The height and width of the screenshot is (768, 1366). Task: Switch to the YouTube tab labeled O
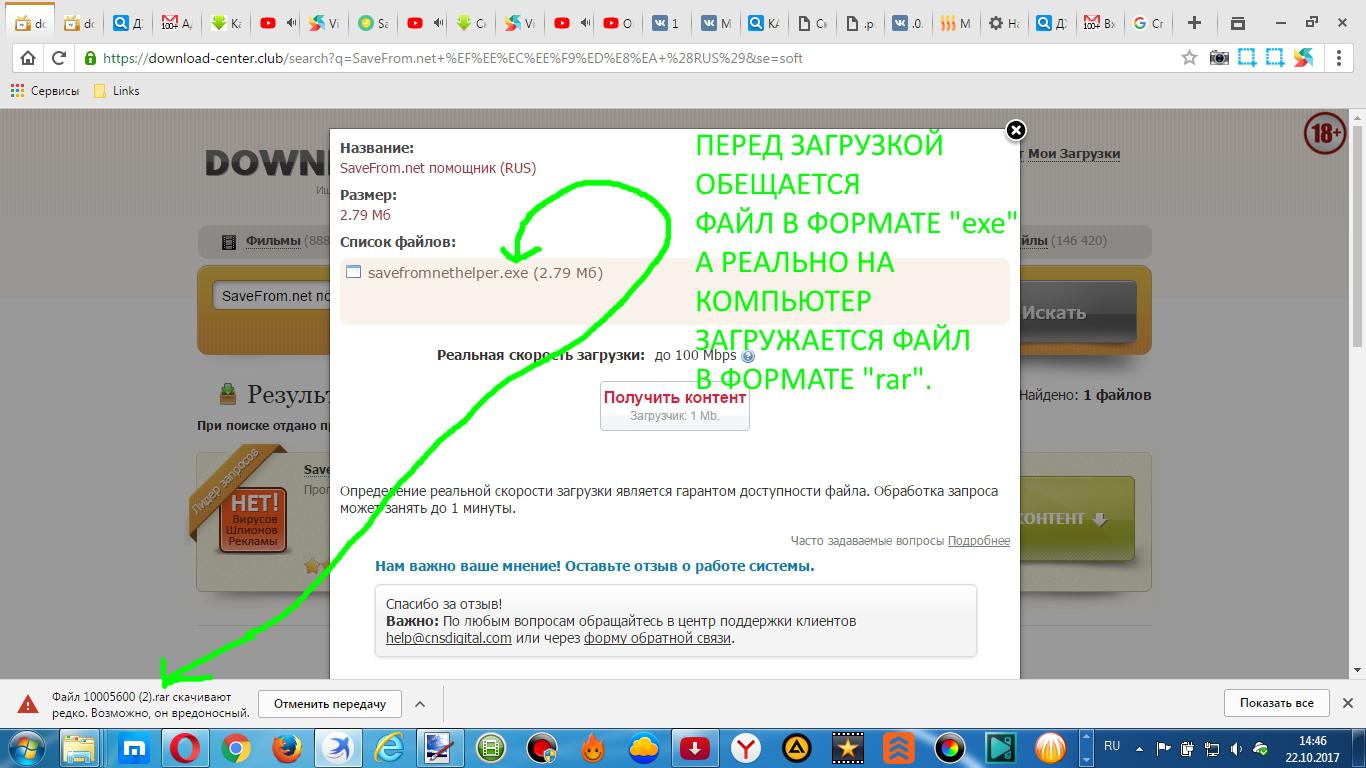(618, 23)
